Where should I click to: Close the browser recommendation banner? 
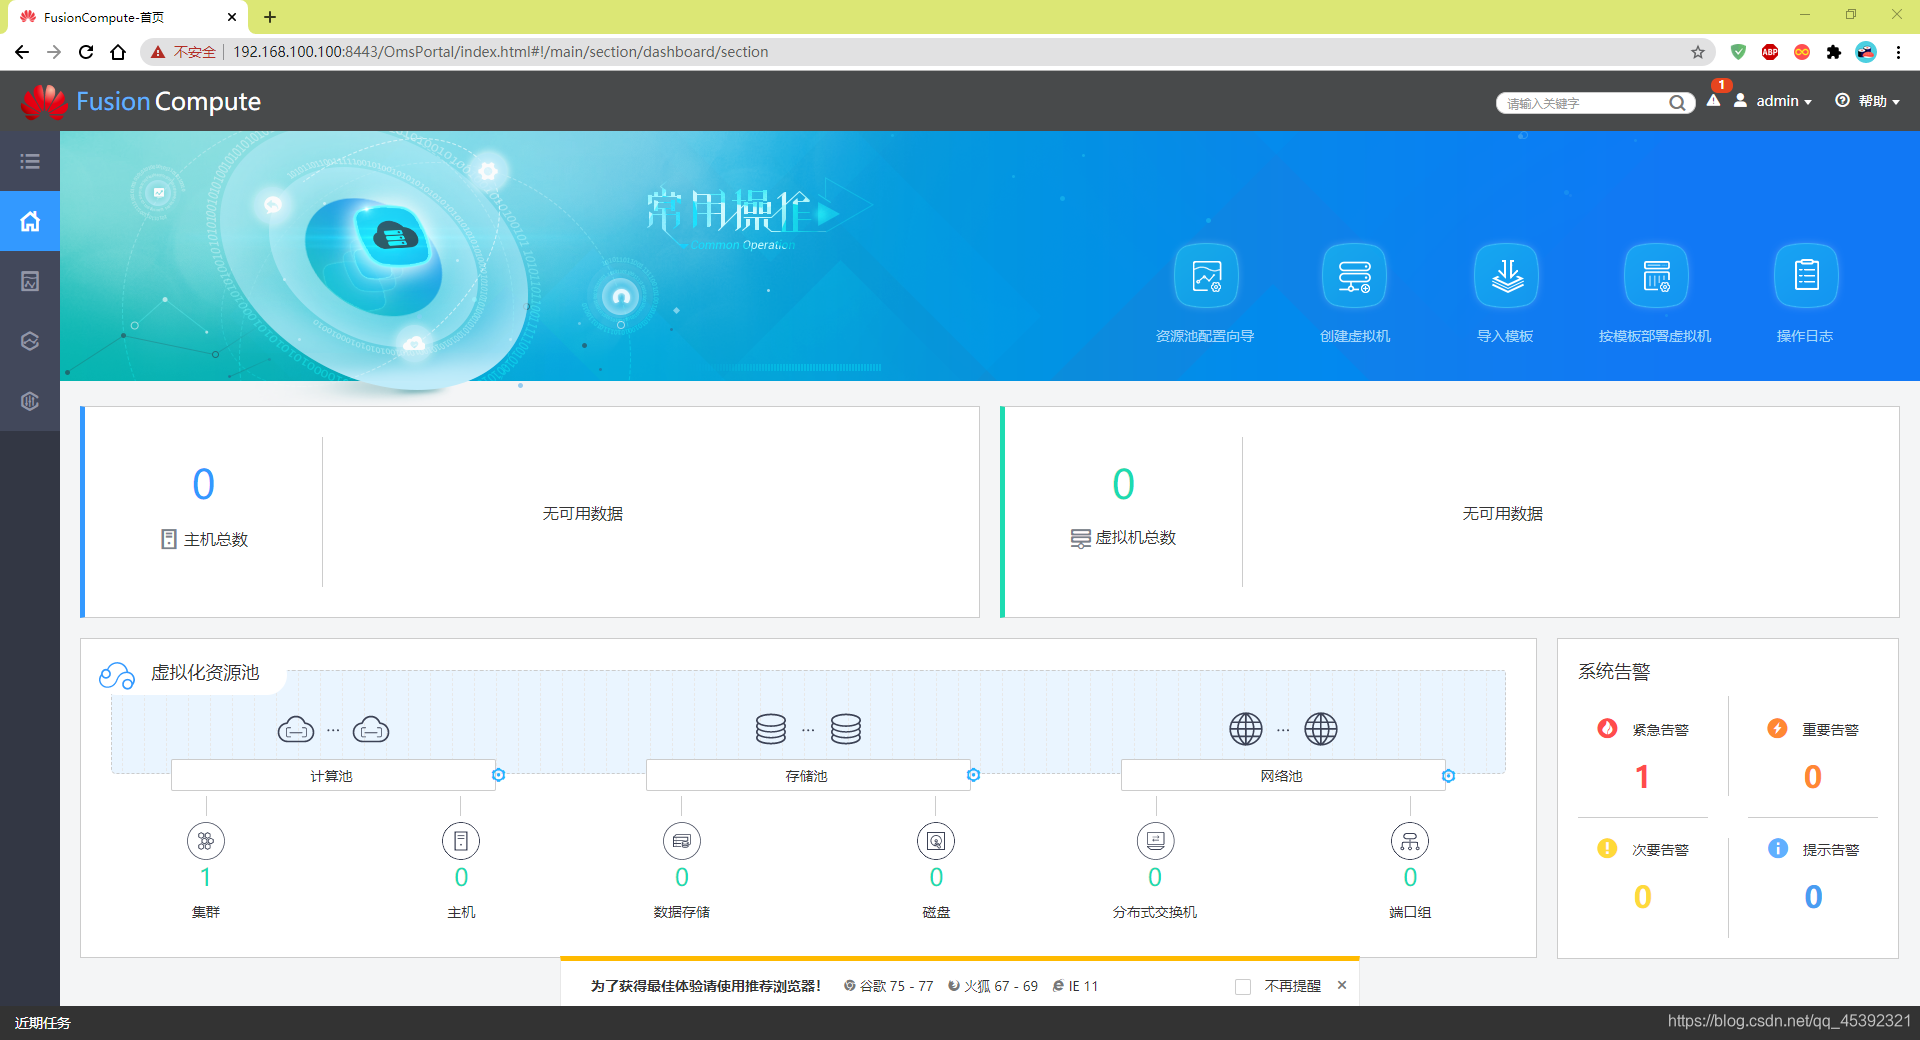[1342, 985]
